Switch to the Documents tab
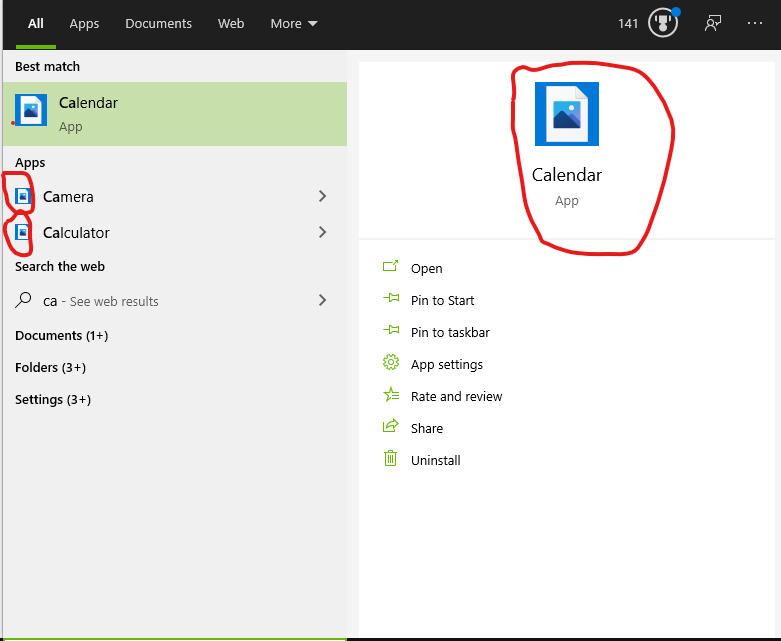The height and width of the screenshot is (641, 781). 158,23
